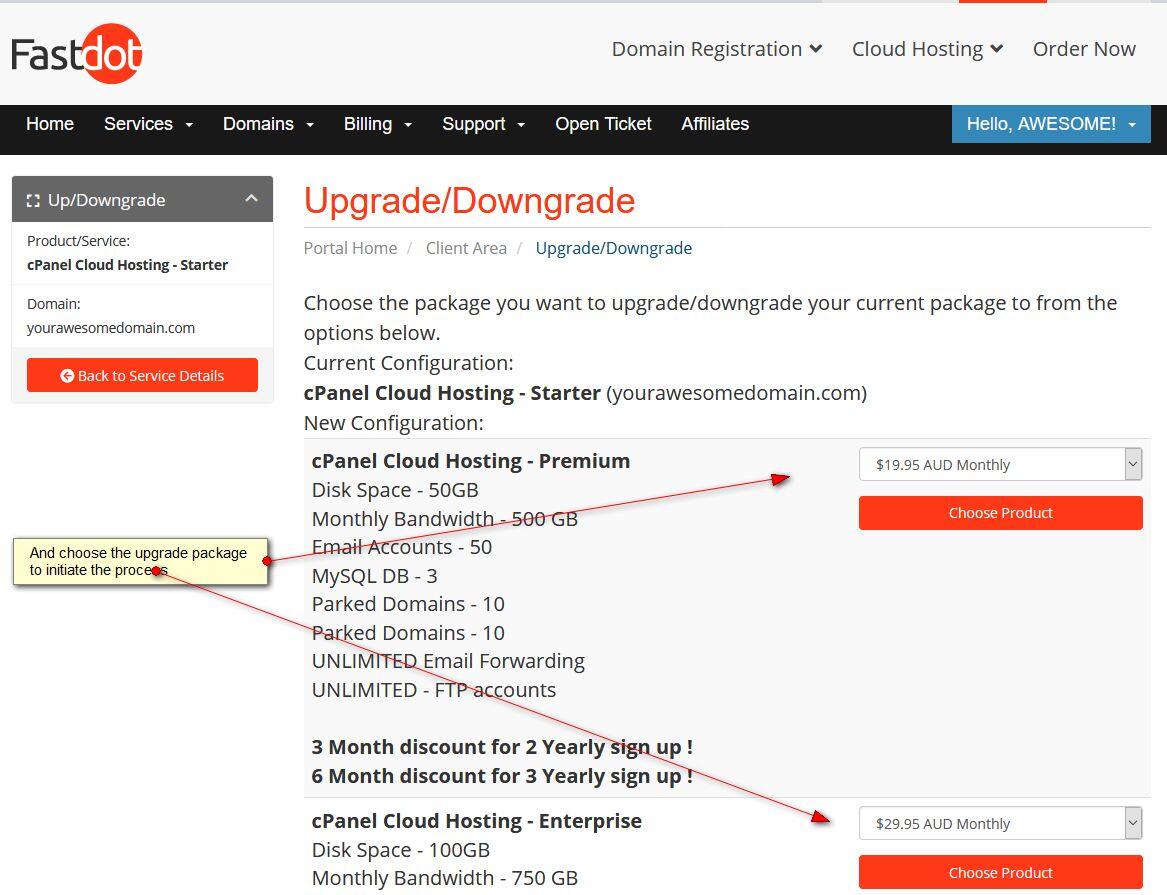
Task: Open the $19.95 AUD Monthly billing dropdown
Action: (x=1000, y=465)
